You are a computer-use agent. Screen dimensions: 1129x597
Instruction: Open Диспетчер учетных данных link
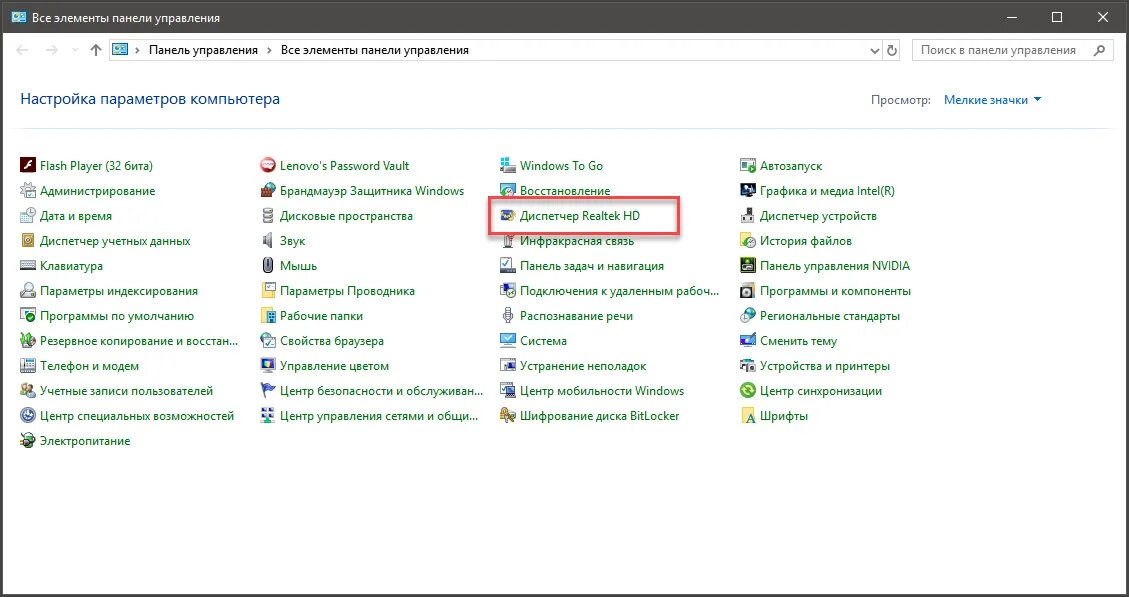click(115, 241)
